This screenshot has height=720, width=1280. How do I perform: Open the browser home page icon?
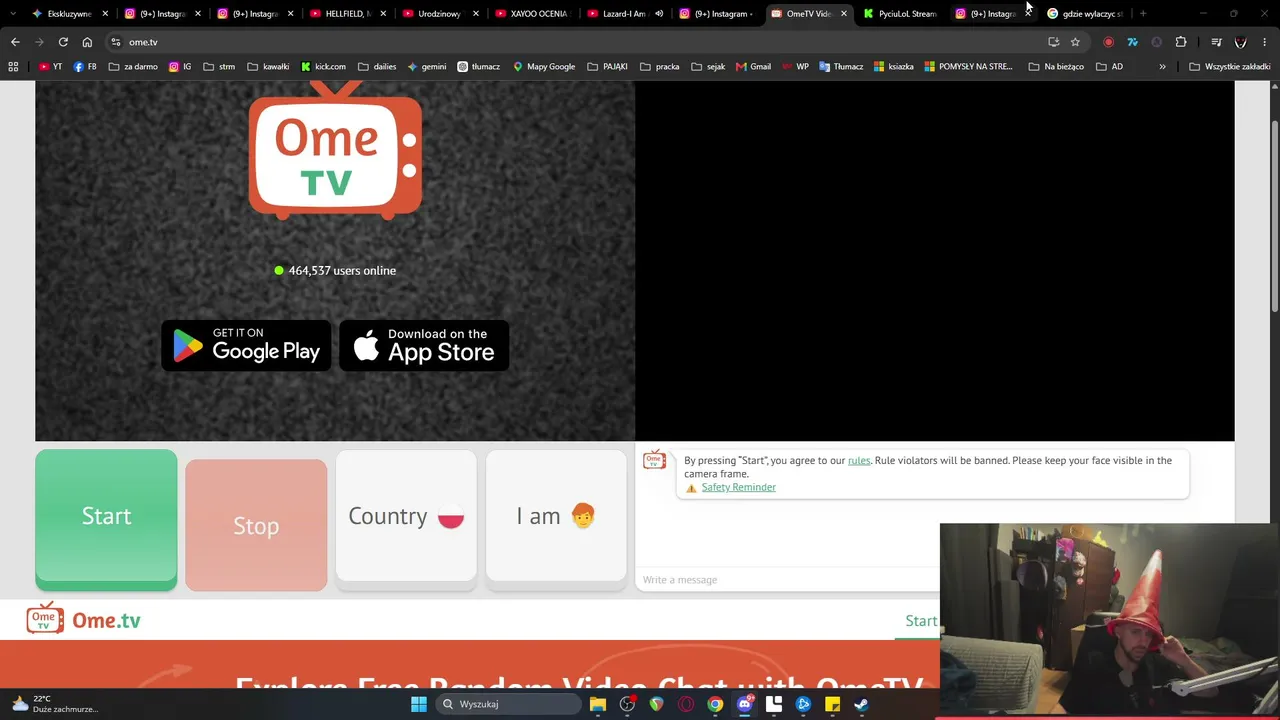click(x=87, y=42)
